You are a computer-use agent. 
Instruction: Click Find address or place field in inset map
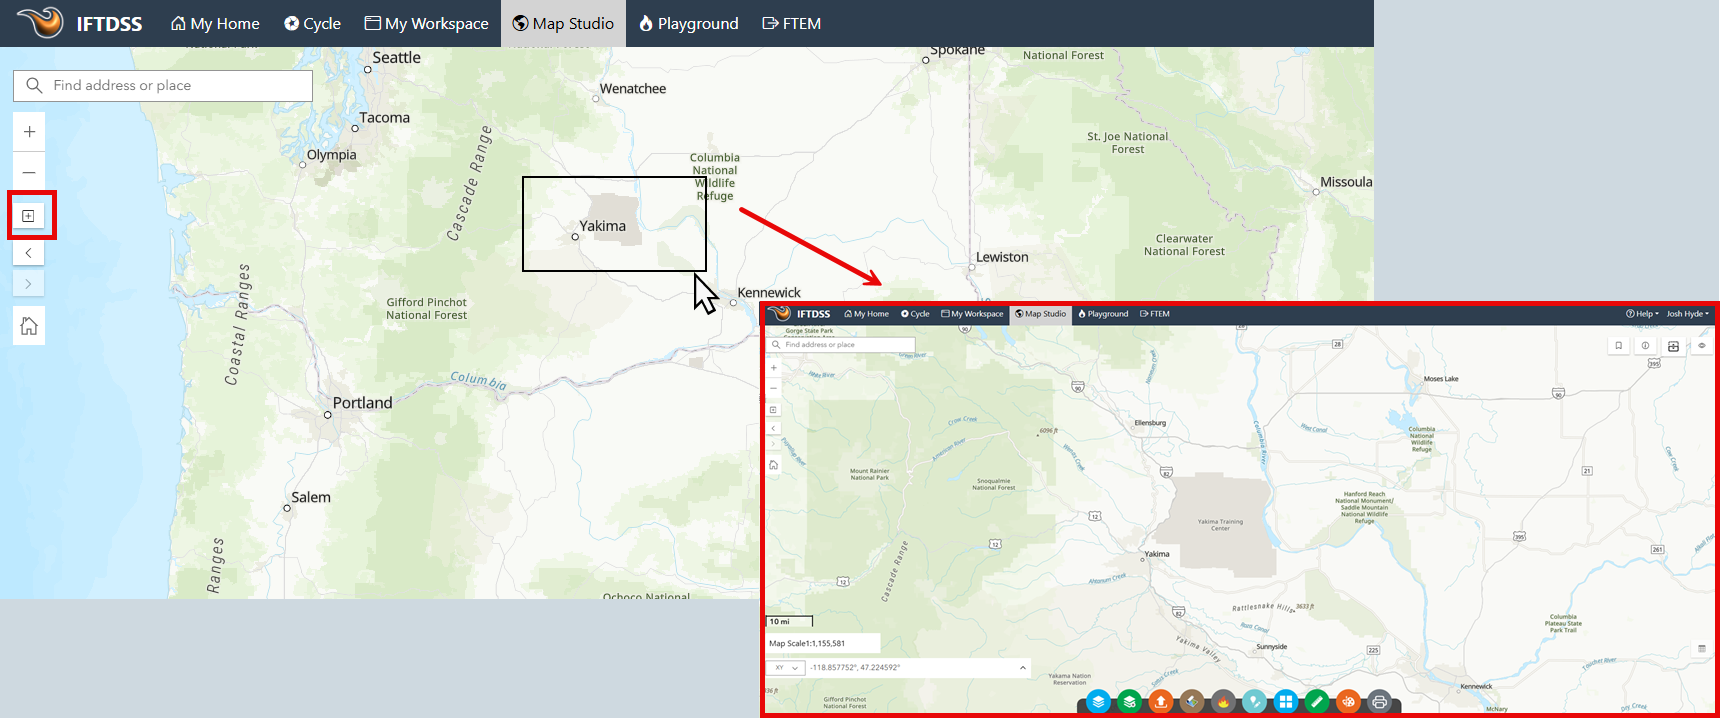(x=841, y=345)
